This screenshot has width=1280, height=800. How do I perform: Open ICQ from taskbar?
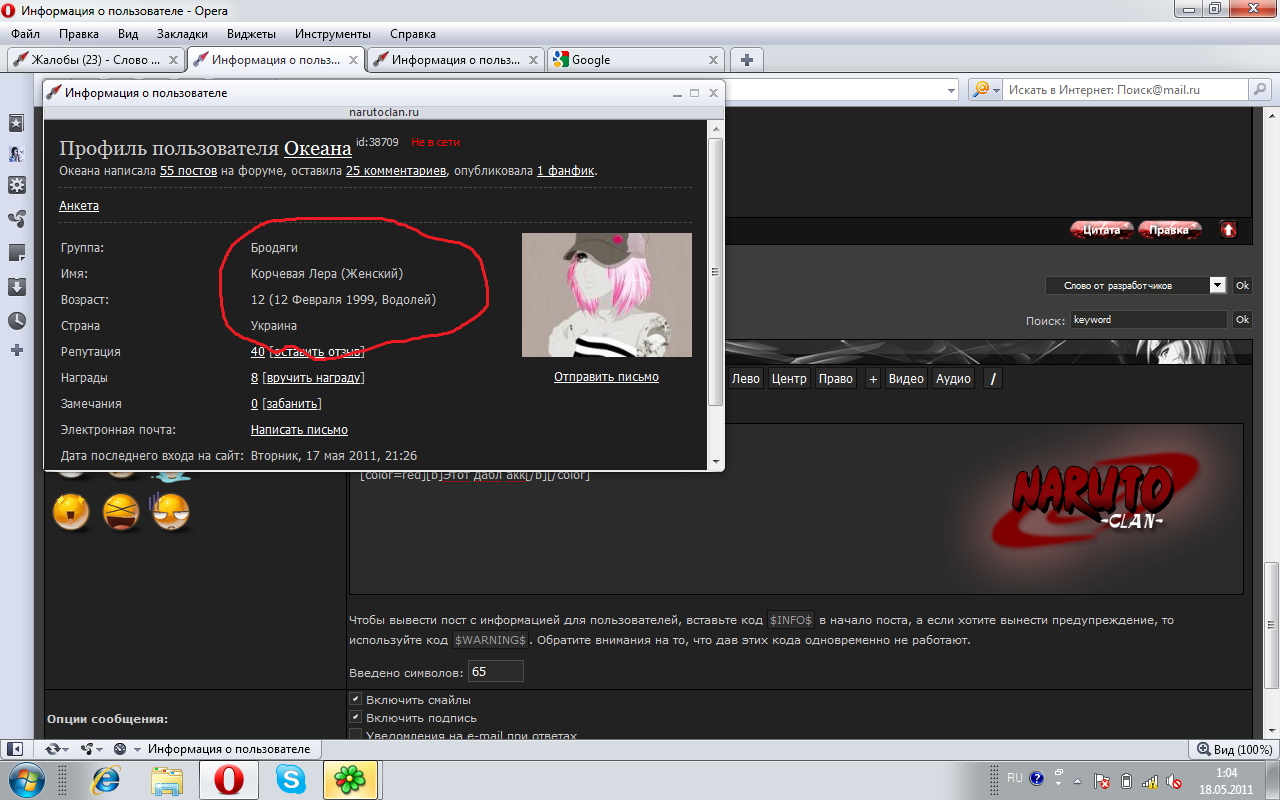coord(350,778)
